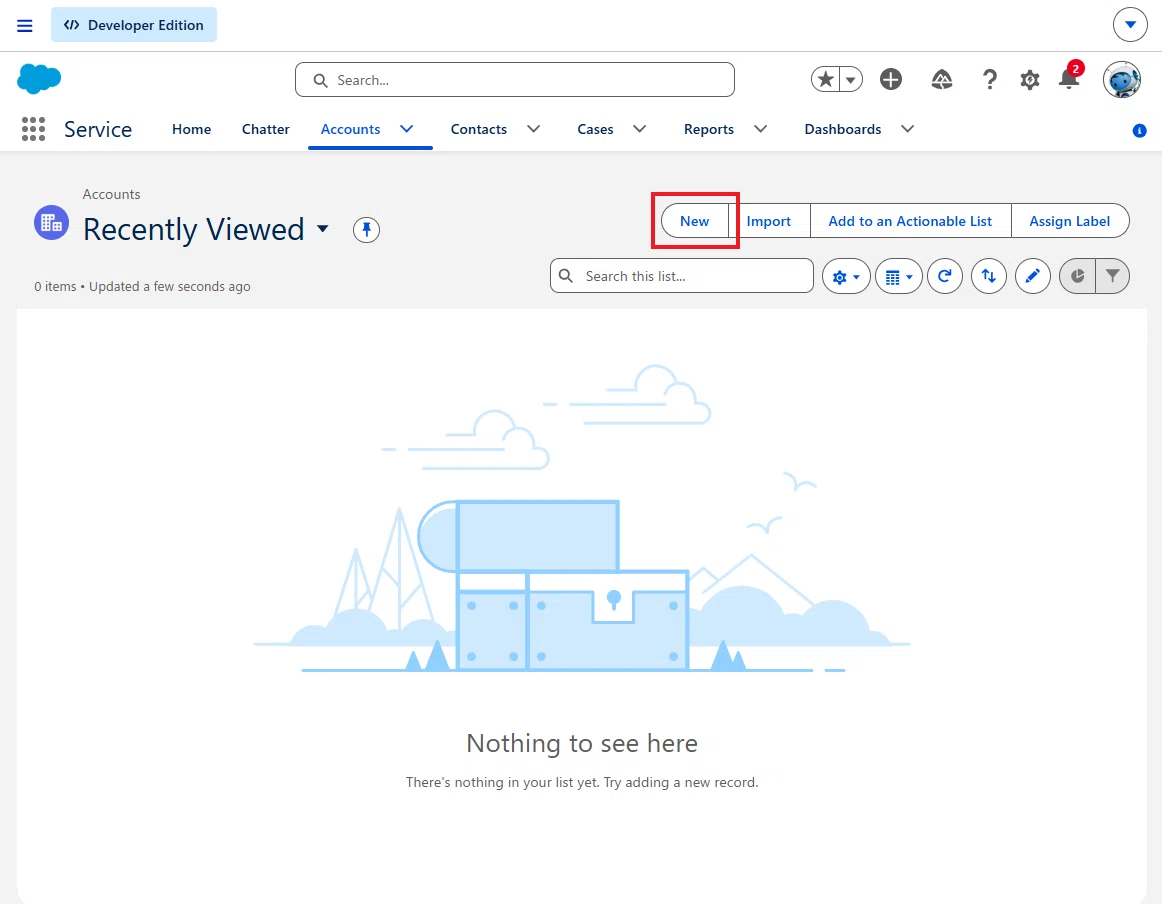
Task: Open the Help question mark icon
Action: tap(989, 79)
